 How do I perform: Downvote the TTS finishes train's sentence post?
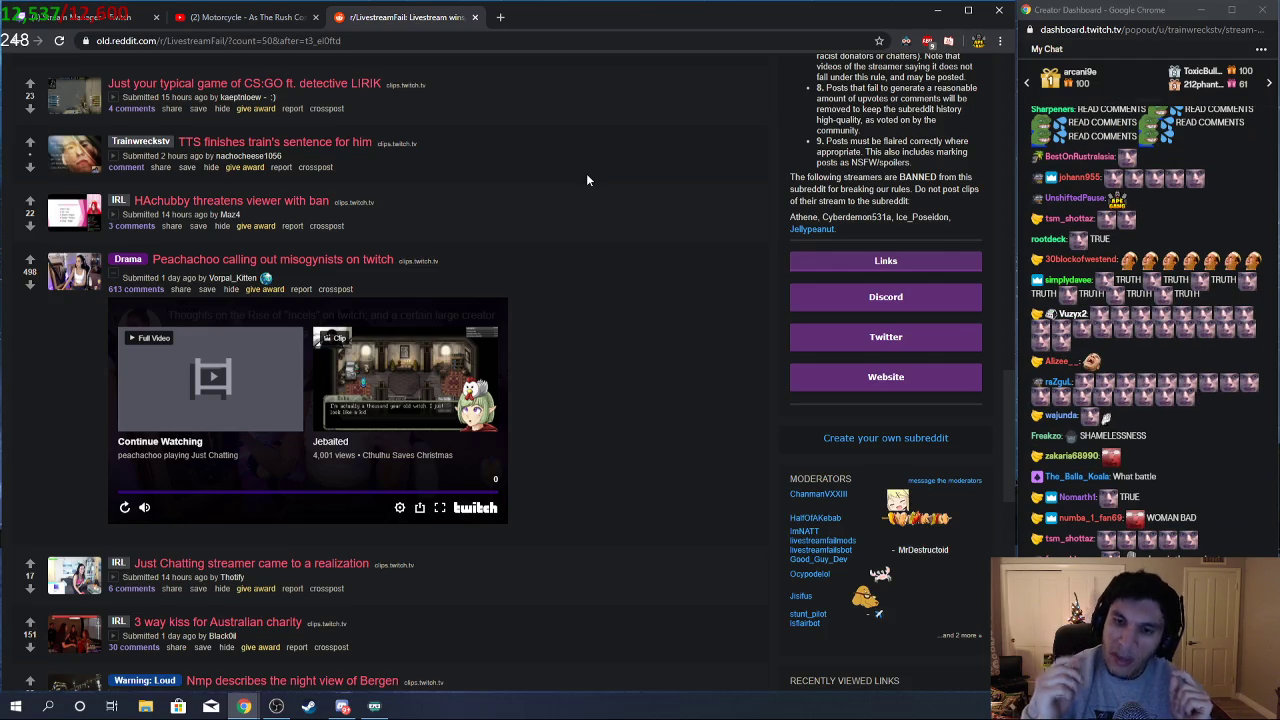[30, 167]
